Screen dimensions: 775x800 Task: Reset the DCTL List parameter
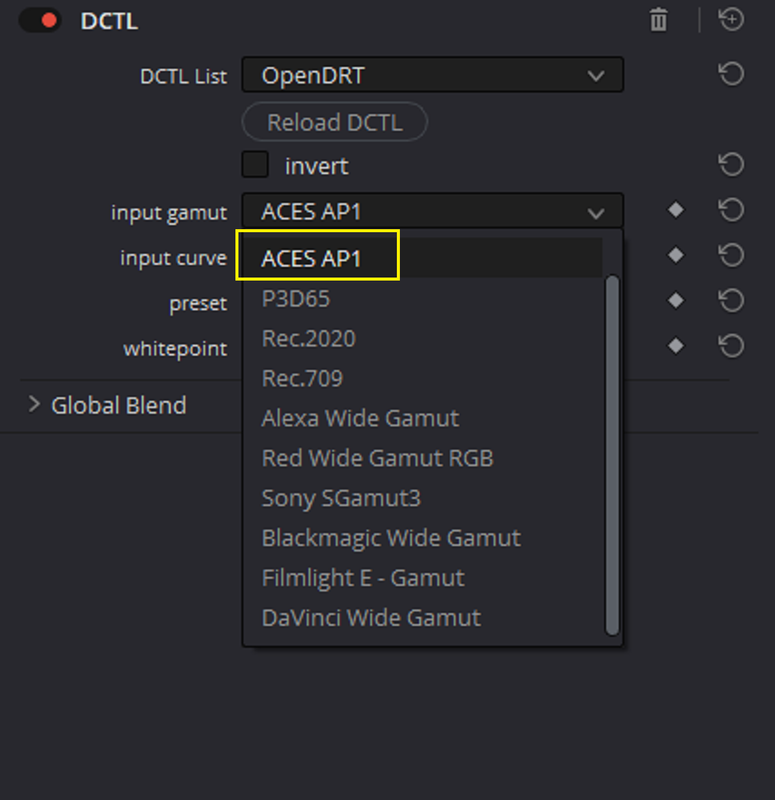[731, 74]
